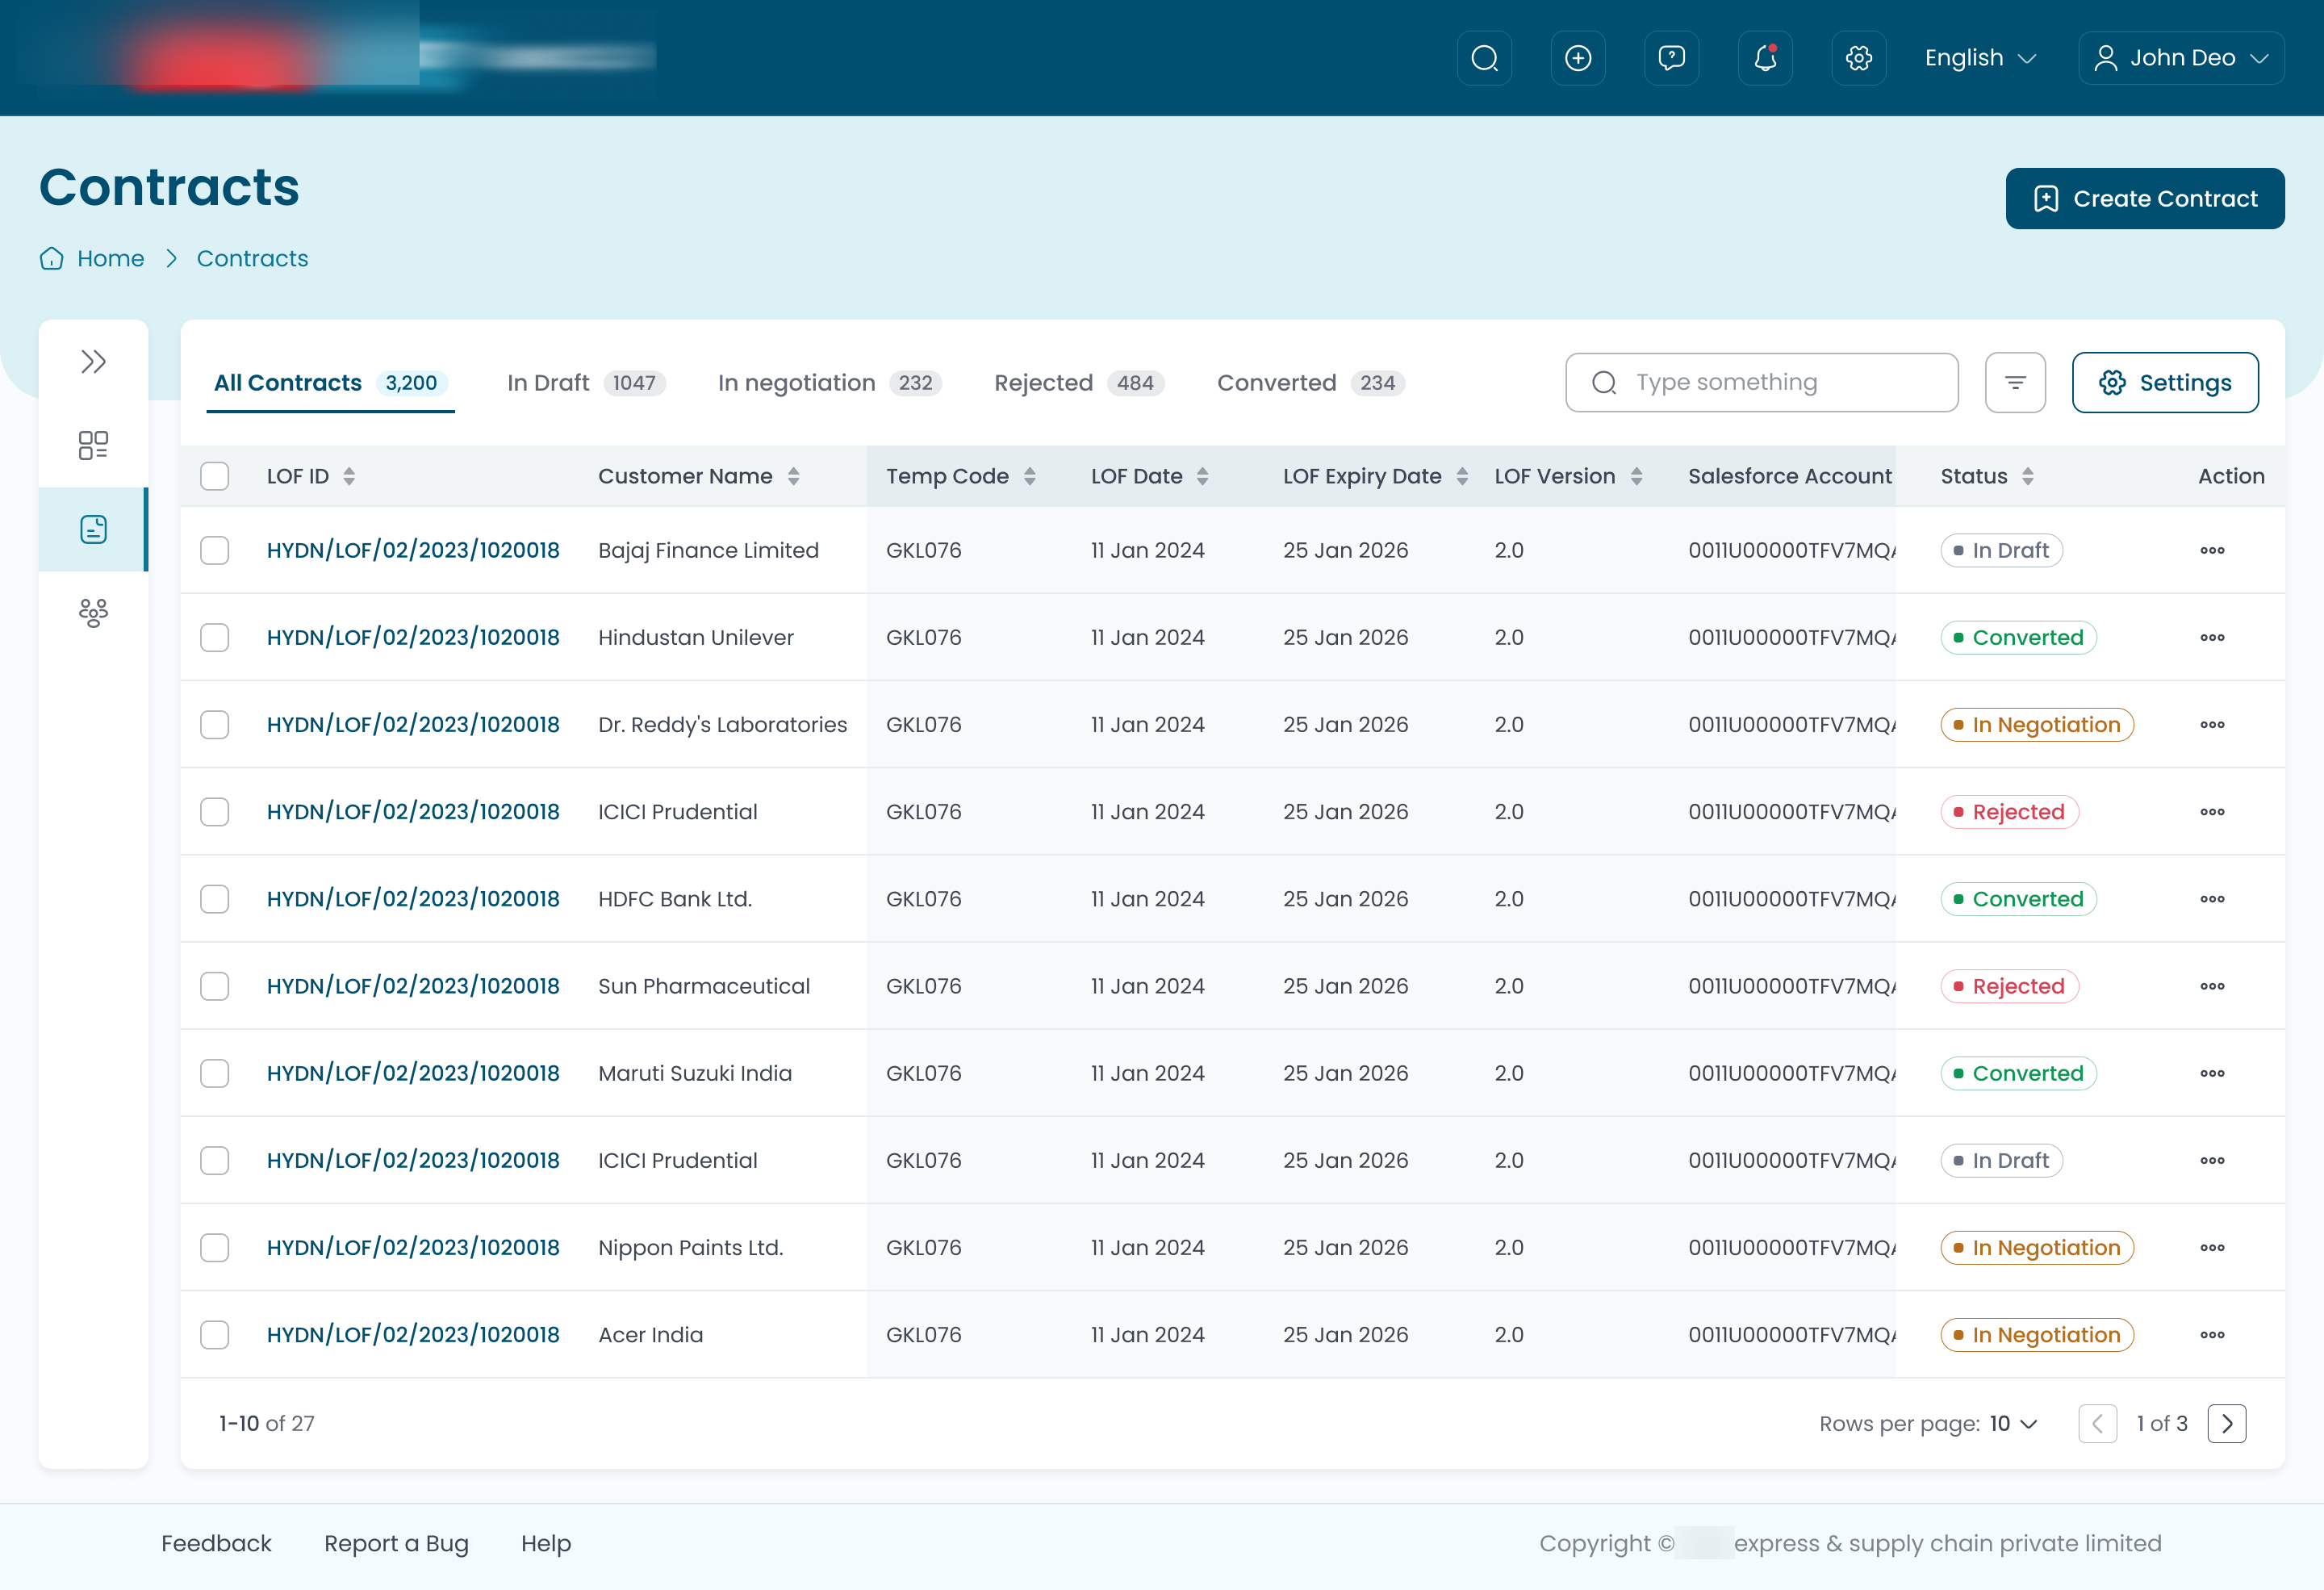
Task: Click the home icon in breadcrumb
Action: click(51, 258)
